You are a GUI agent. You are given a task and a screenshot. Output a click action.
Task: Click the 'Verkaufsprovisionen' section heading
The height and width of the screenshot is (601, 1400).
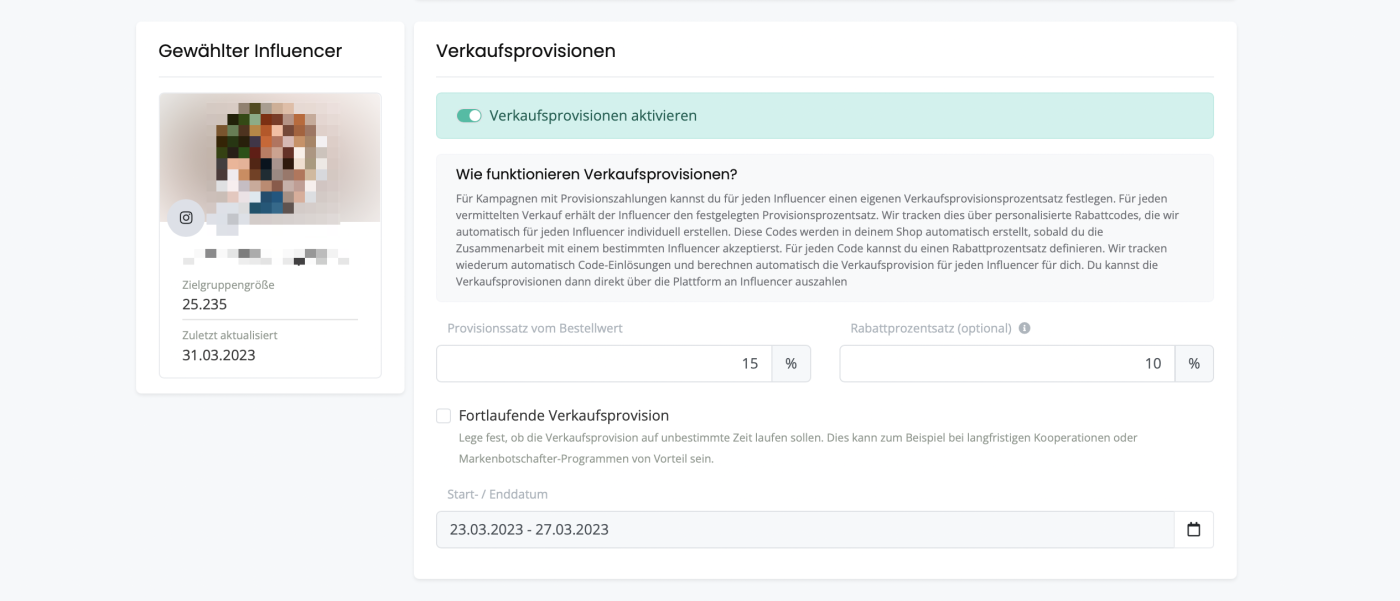pos(526,51)
